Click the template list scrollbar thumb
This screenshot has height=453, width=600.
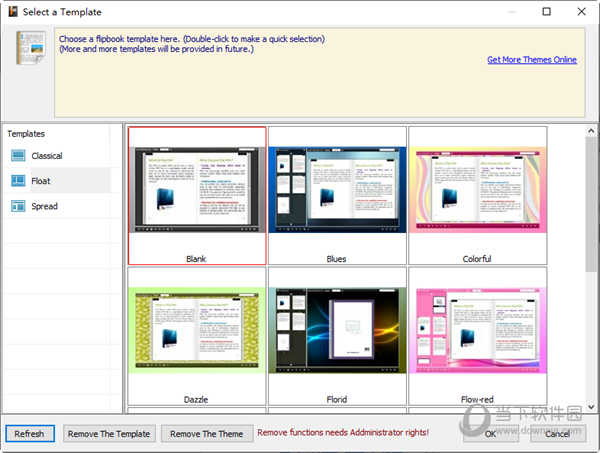[x=591, y=204]
